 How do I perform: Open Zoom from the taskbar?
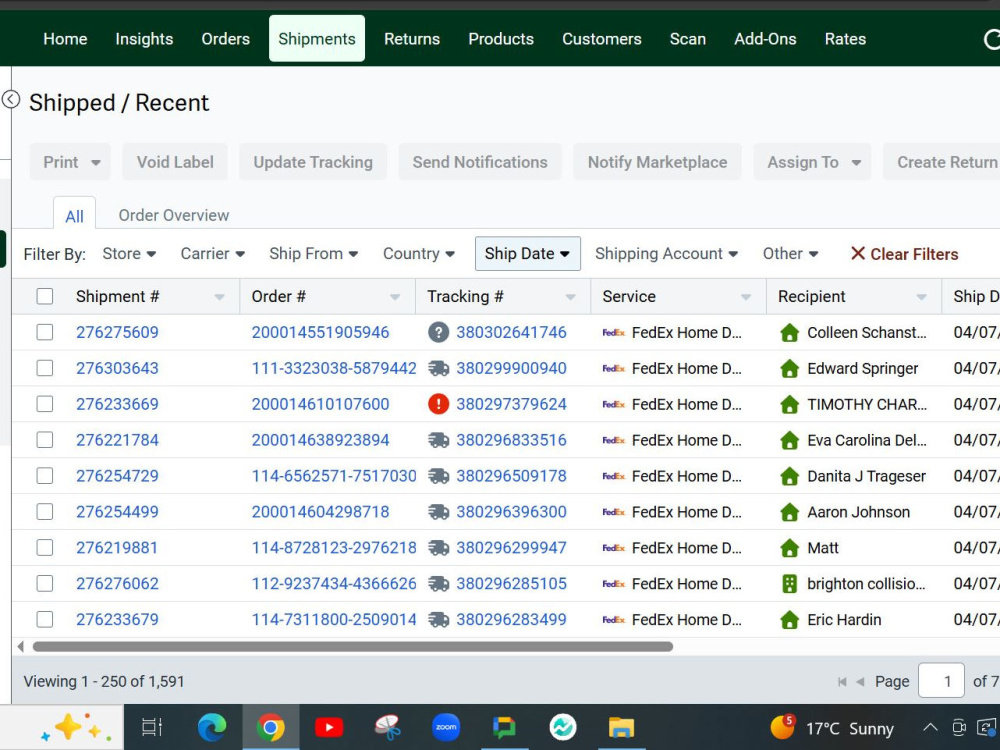(x=446, y=728)
